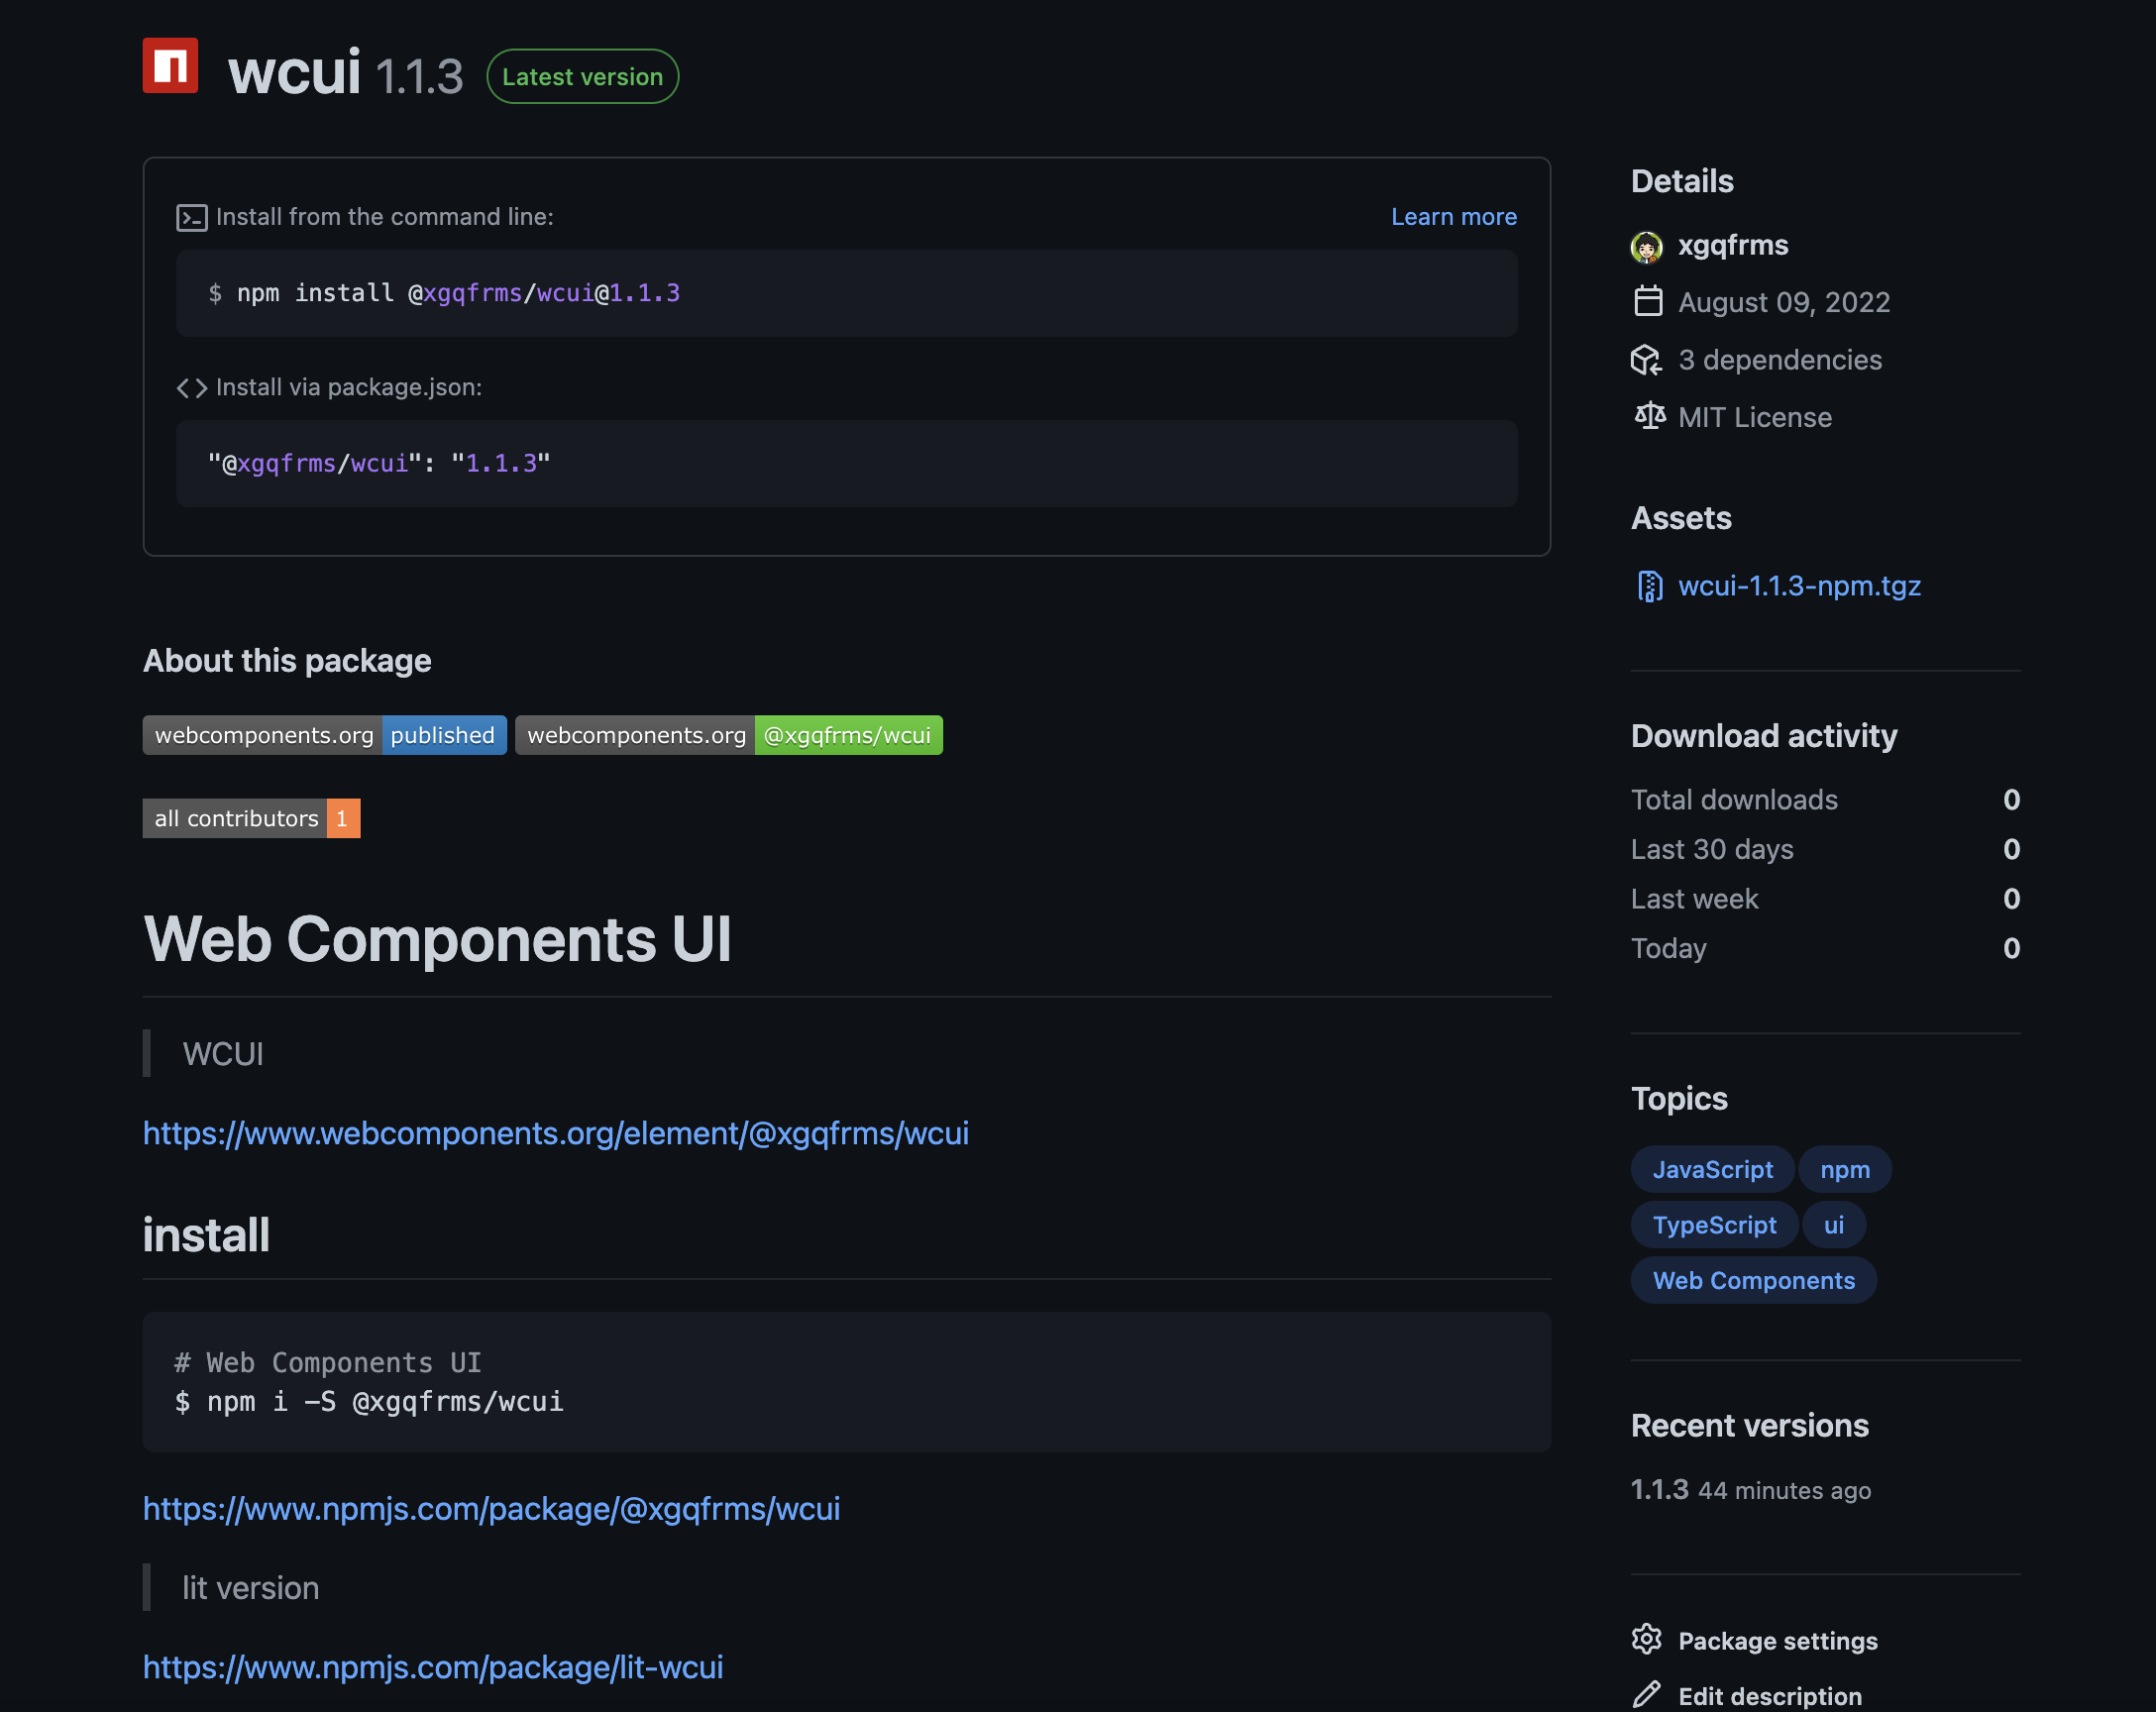
Task: Click the dependencies package icon
Action: [x=1646, y=360]
